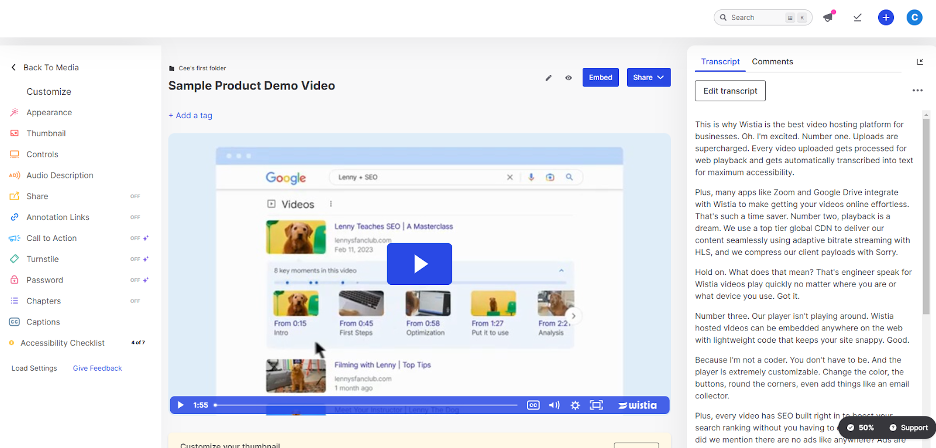
Task: Click the Controls icon in sidebar
Action: tap(14, 154)
